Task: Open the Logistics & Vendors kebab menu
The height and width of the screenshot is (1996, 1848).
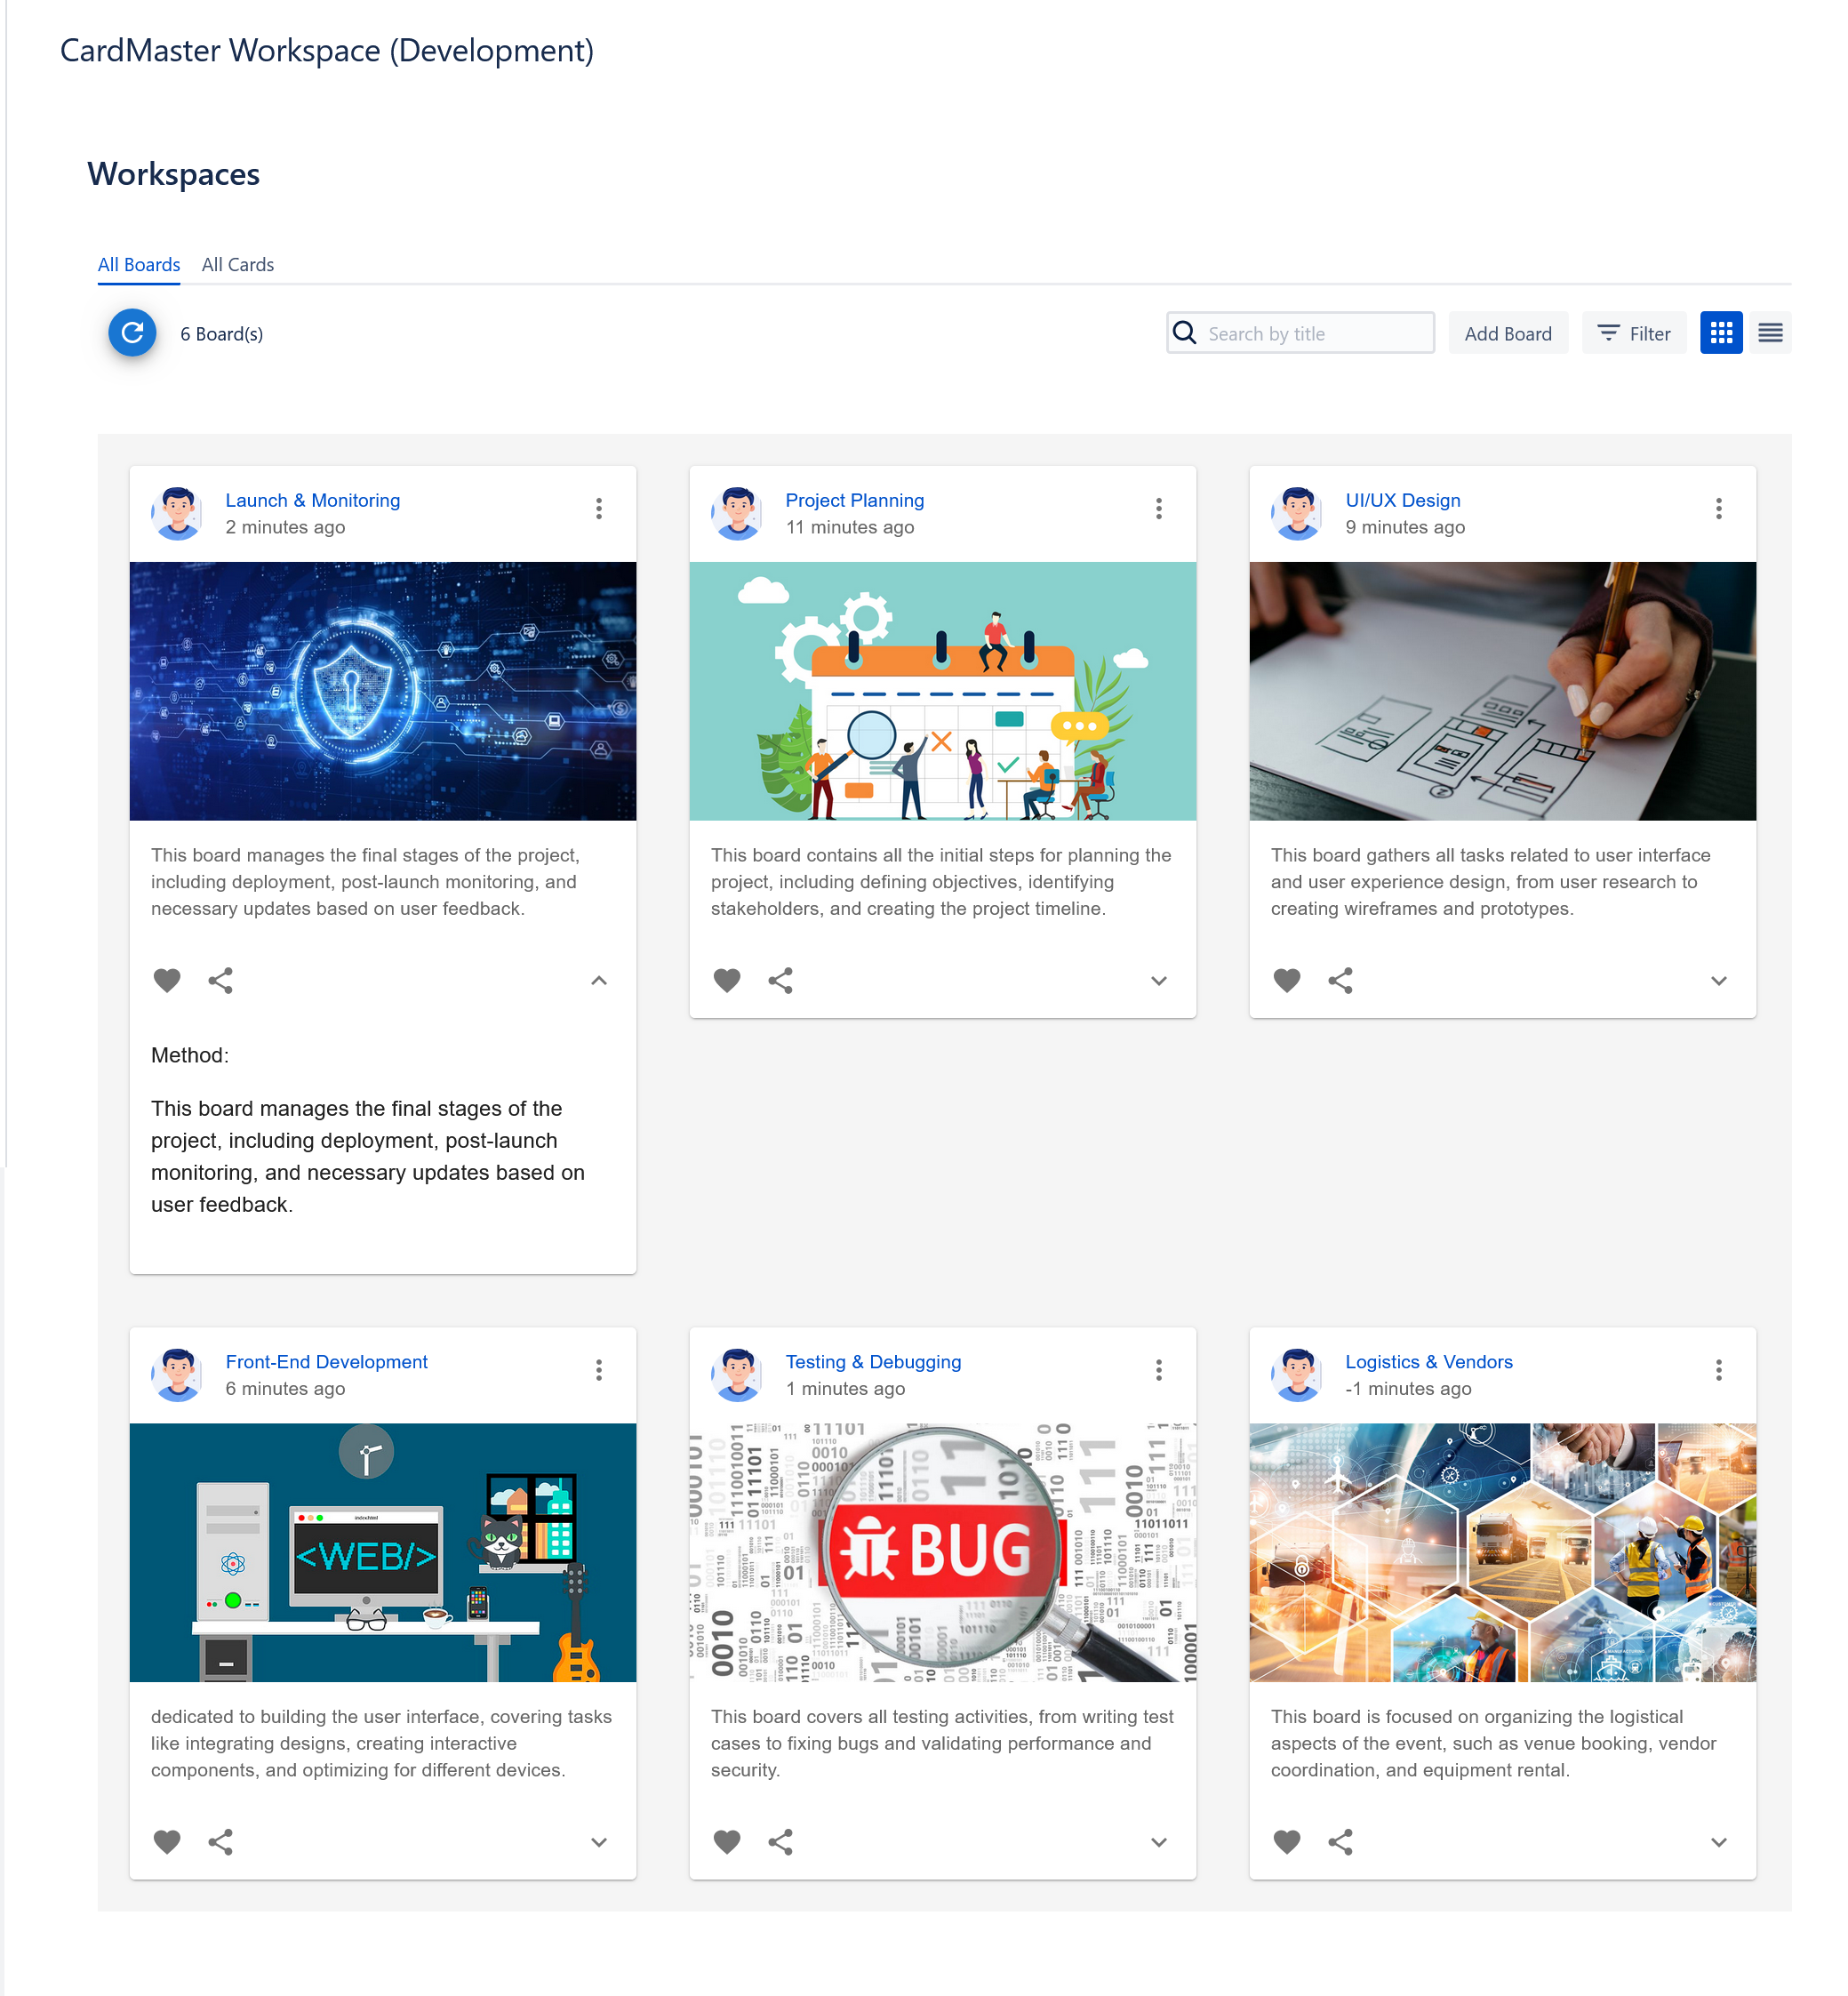Action: pyautogui.click(x=1718, y=1370)
